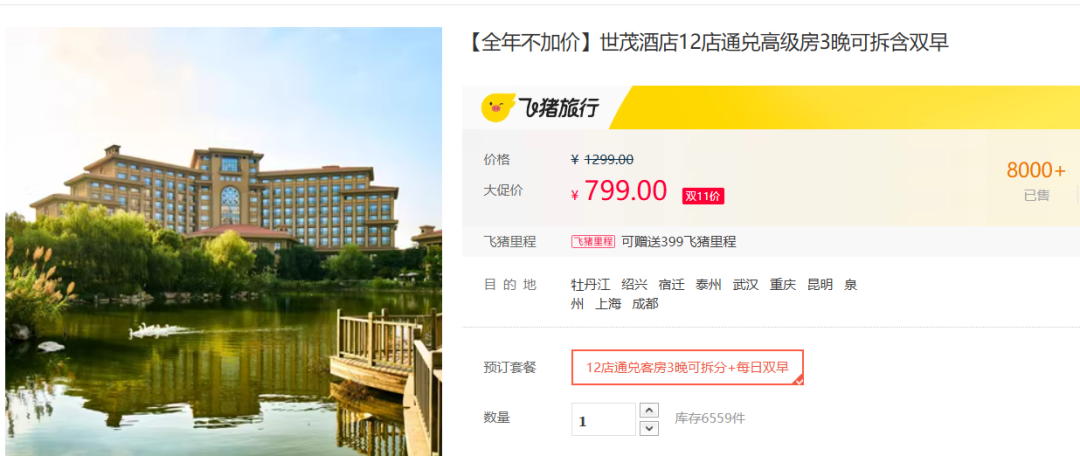1080x456 pixels.
Task: Open the hotel lakeside photo
Action: click(223, 241)
